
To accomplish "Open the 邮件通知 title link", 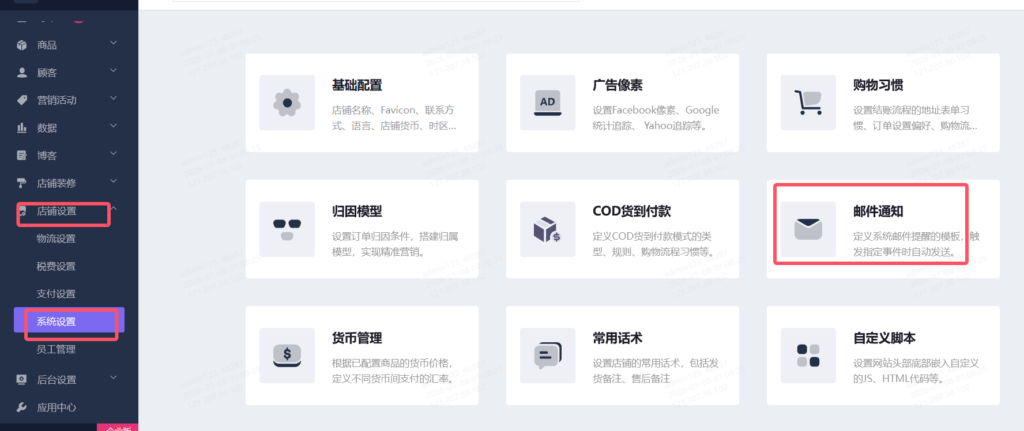I will pos(881,211).
